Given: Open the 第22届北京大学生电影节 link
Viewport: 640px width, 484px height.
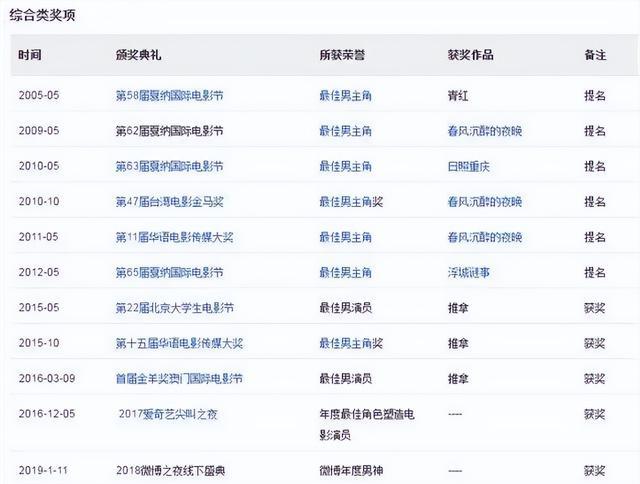Looking at the screenshot, I should [x=175, y=308].
